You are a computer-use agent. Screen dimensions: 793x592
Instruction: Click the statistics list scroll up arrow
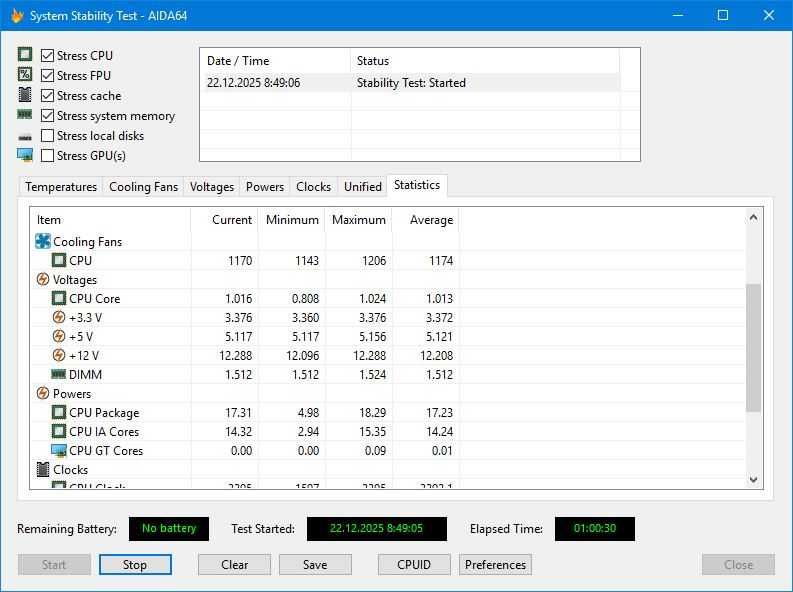[x=753, y=217]
